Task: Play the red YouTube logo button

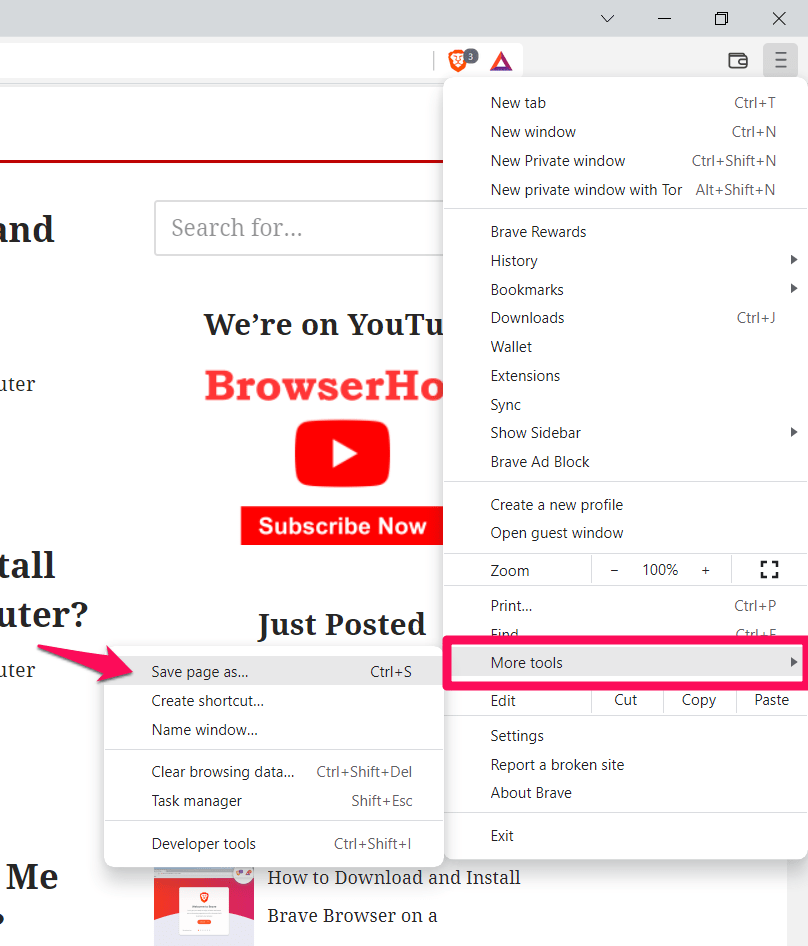Action: 342,453
